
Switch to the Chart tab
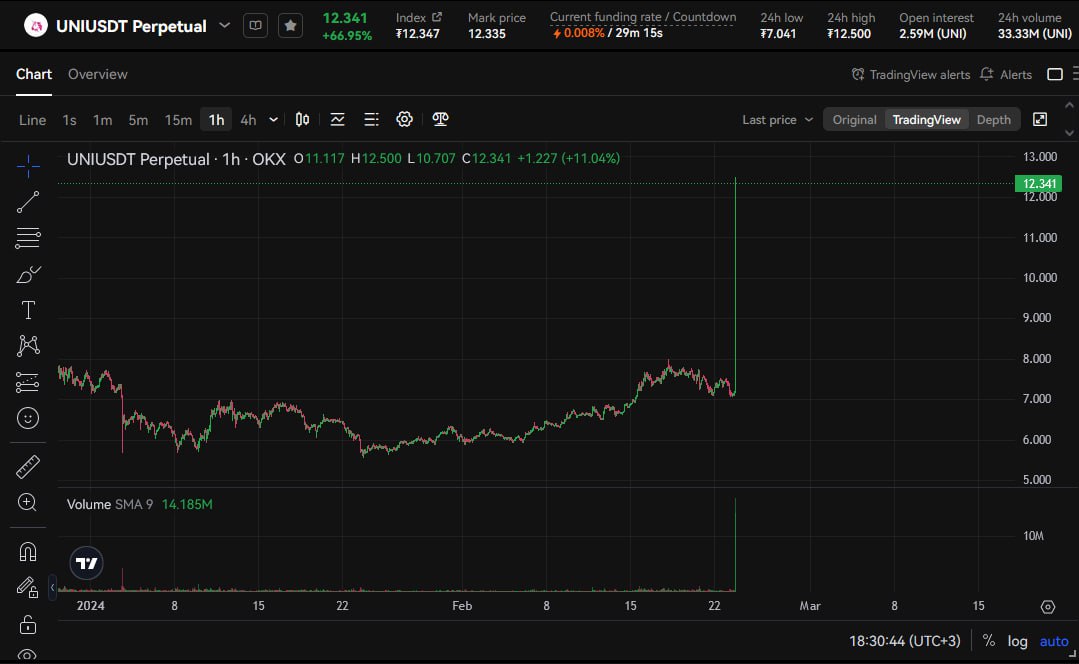click(34, 74)
